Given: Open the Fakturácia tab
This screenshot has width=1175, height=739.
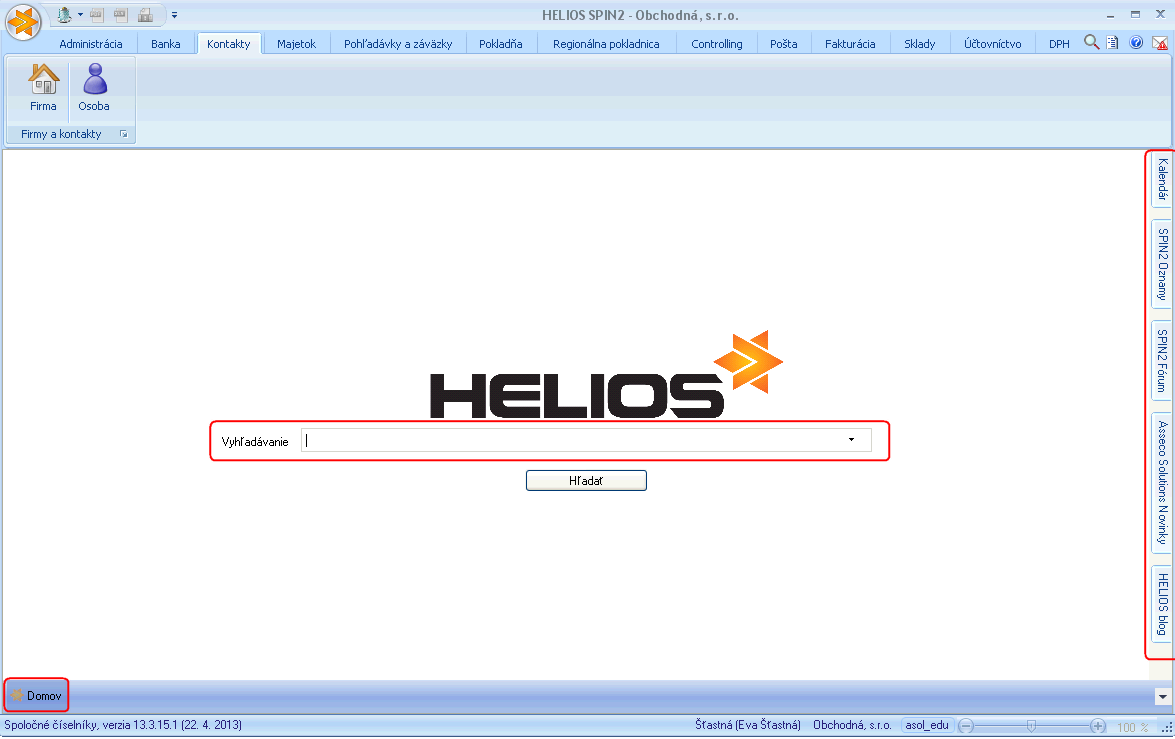Looking at the screenshot, I should 850,43.
